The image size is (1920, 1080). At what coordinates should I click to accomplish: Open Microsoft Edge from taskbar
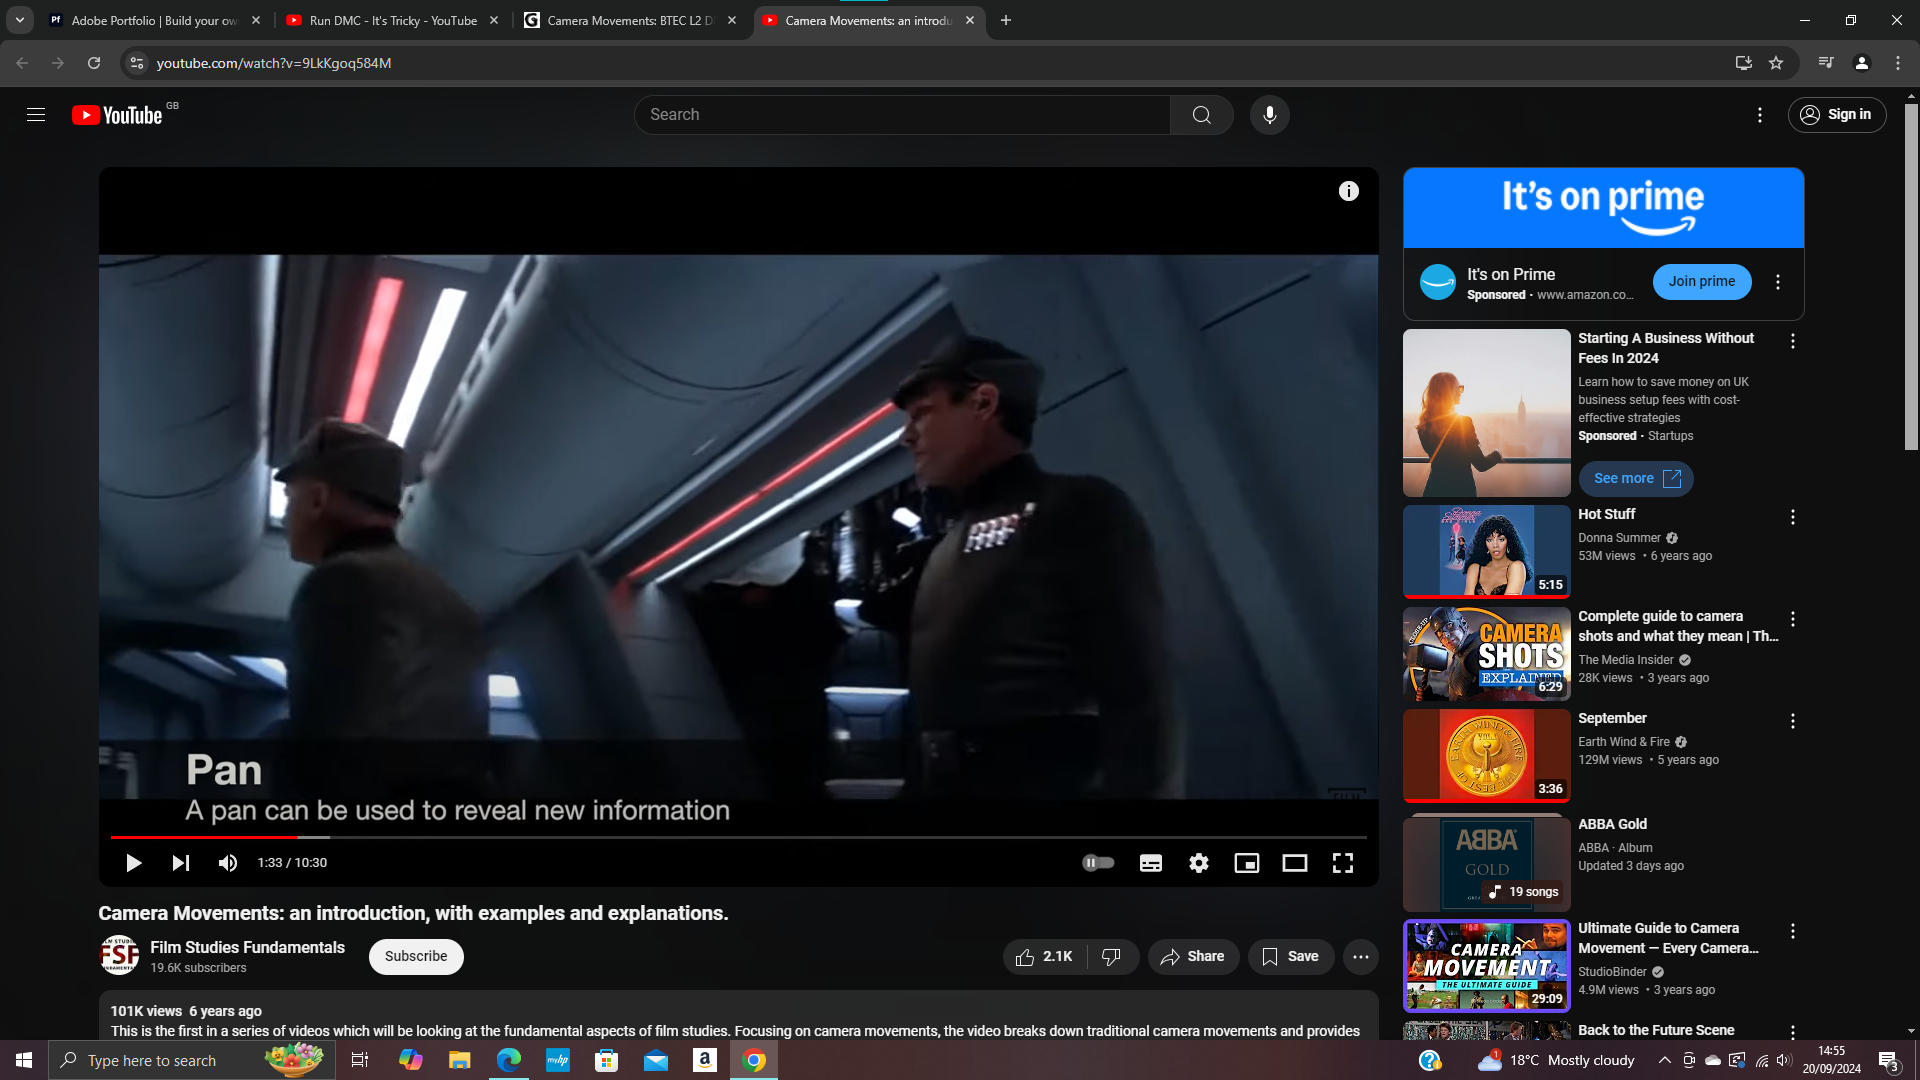pos(508,1060)
